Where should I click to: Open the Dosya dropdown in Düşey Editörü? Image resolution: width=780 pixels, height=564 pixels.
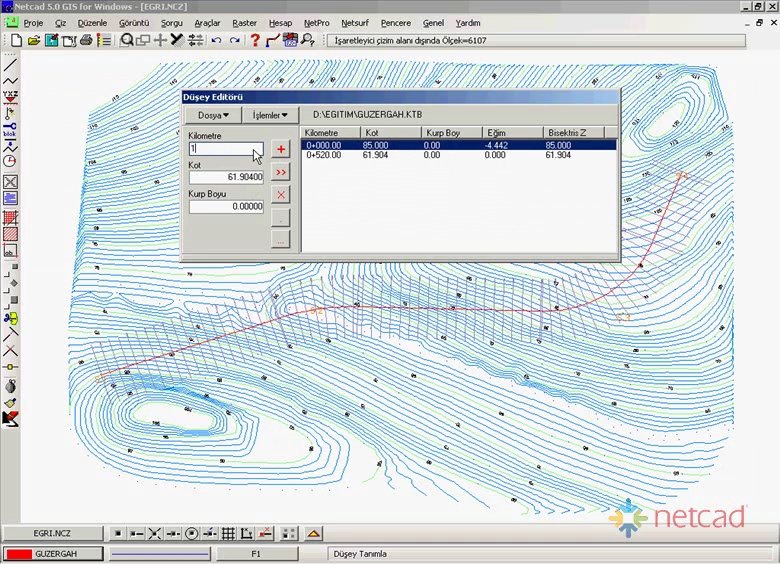coord(213,115)
